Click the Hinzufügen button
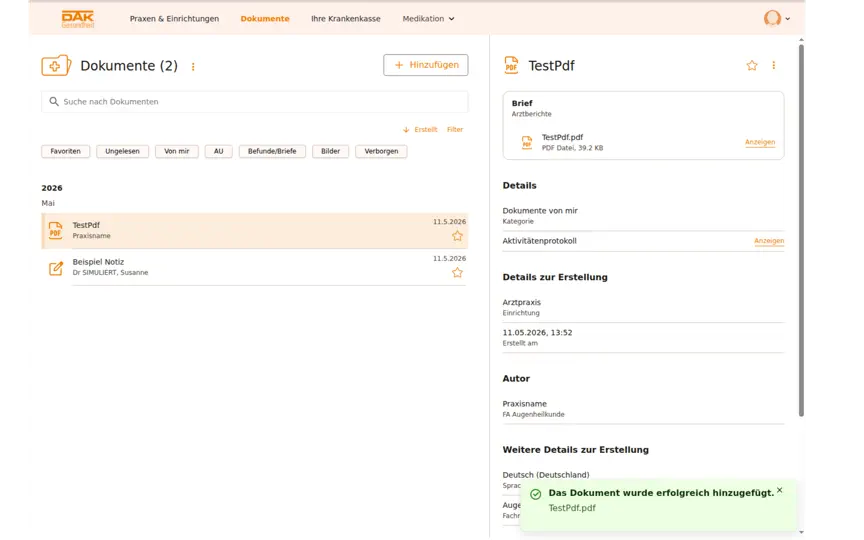The height and width of the screenshot is (540, 864). tap(426, 65)
